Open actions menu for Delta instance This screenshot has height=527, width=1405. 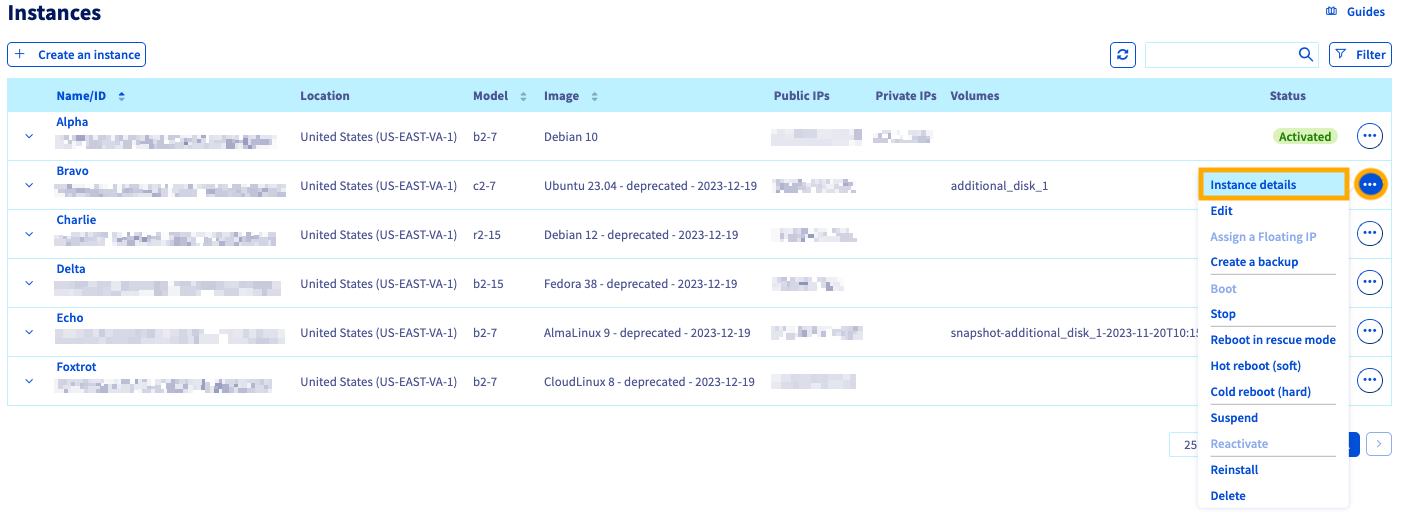click(x=1369, y=283)
